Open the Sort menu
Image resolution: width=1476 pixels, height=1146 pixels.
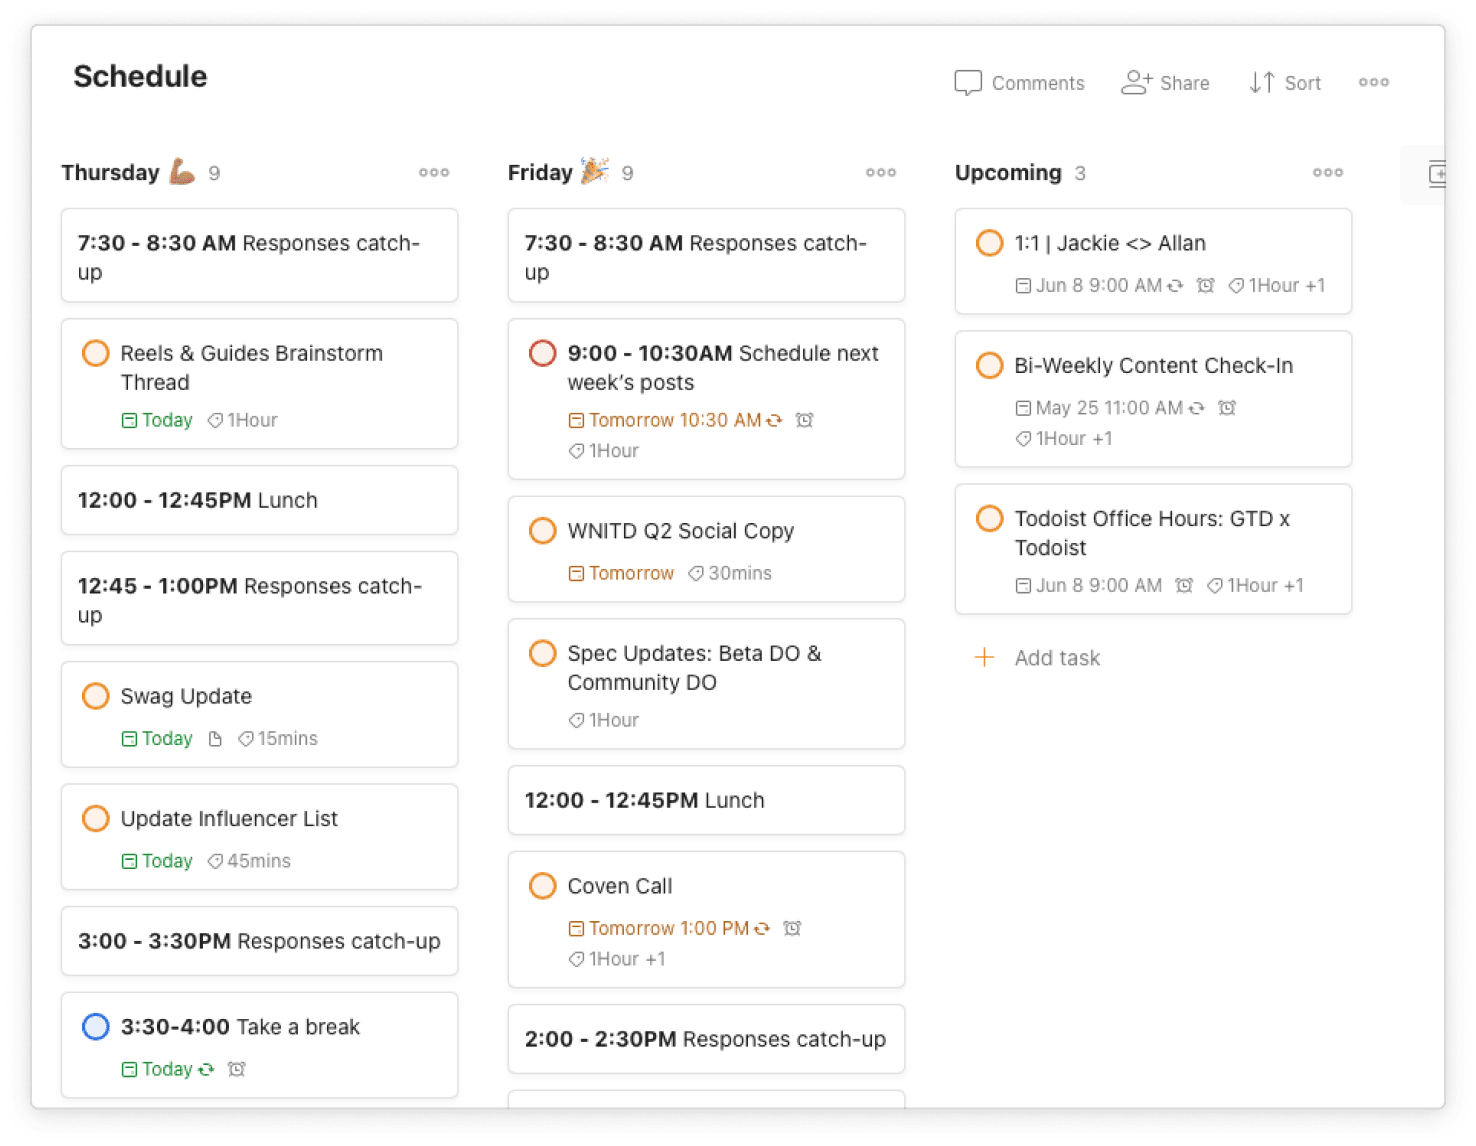[1285, 83]
